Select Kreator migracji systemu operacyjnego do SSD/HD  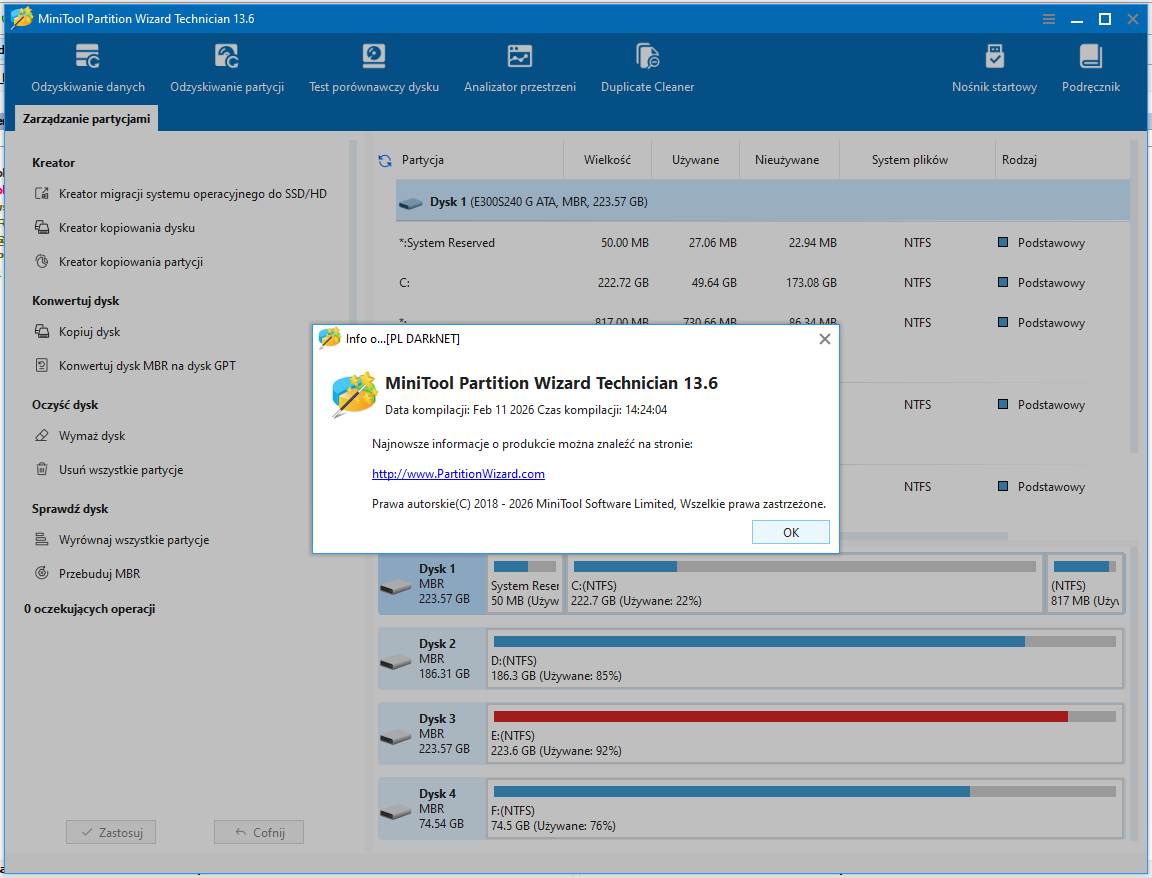[192, 194]
